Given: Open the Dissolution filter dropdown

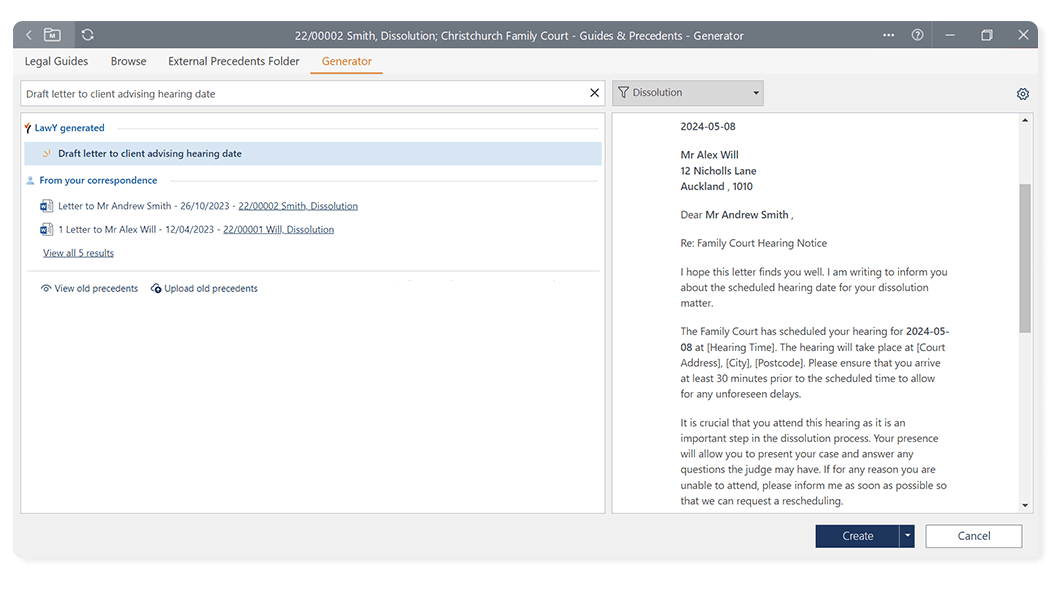Looking at the screenshot, I should 688,93.
